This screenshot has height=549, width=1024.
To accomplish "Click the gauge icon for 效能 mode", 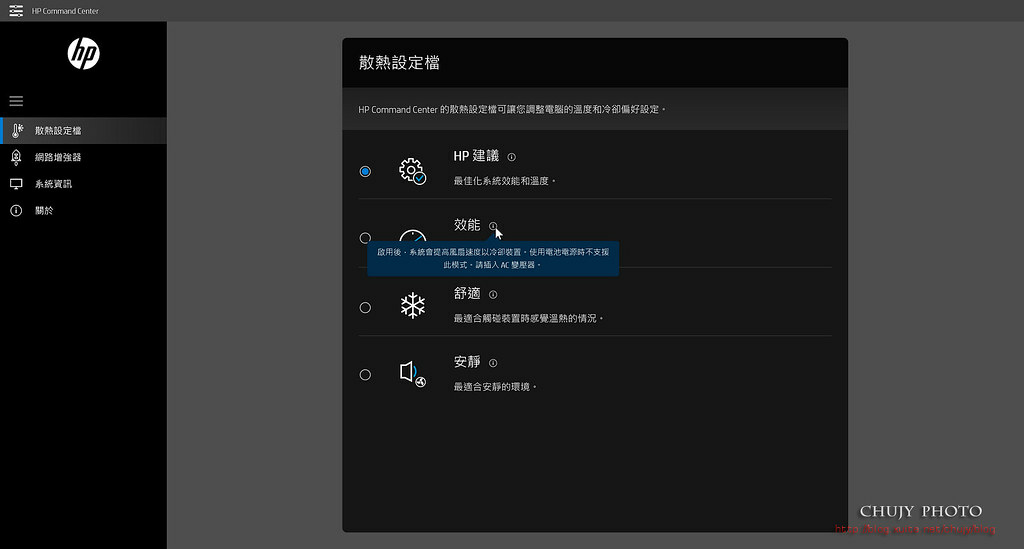I will coord(413,236).
